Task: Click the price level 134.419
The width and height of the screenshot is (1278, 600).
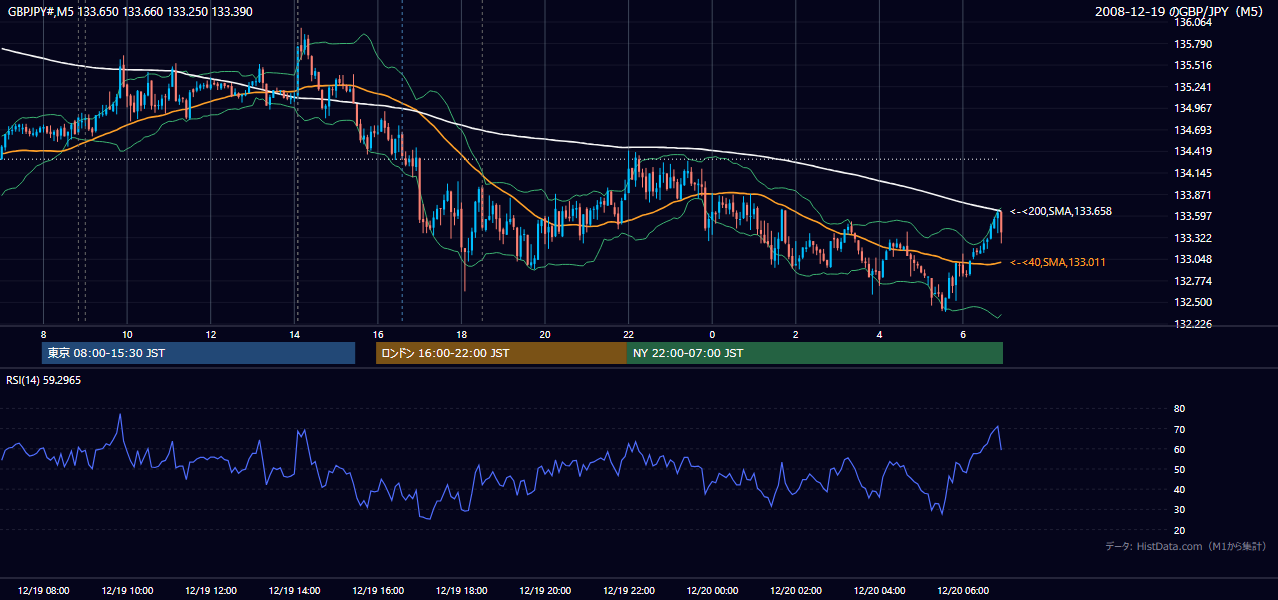Action: tap(1192, 151)
